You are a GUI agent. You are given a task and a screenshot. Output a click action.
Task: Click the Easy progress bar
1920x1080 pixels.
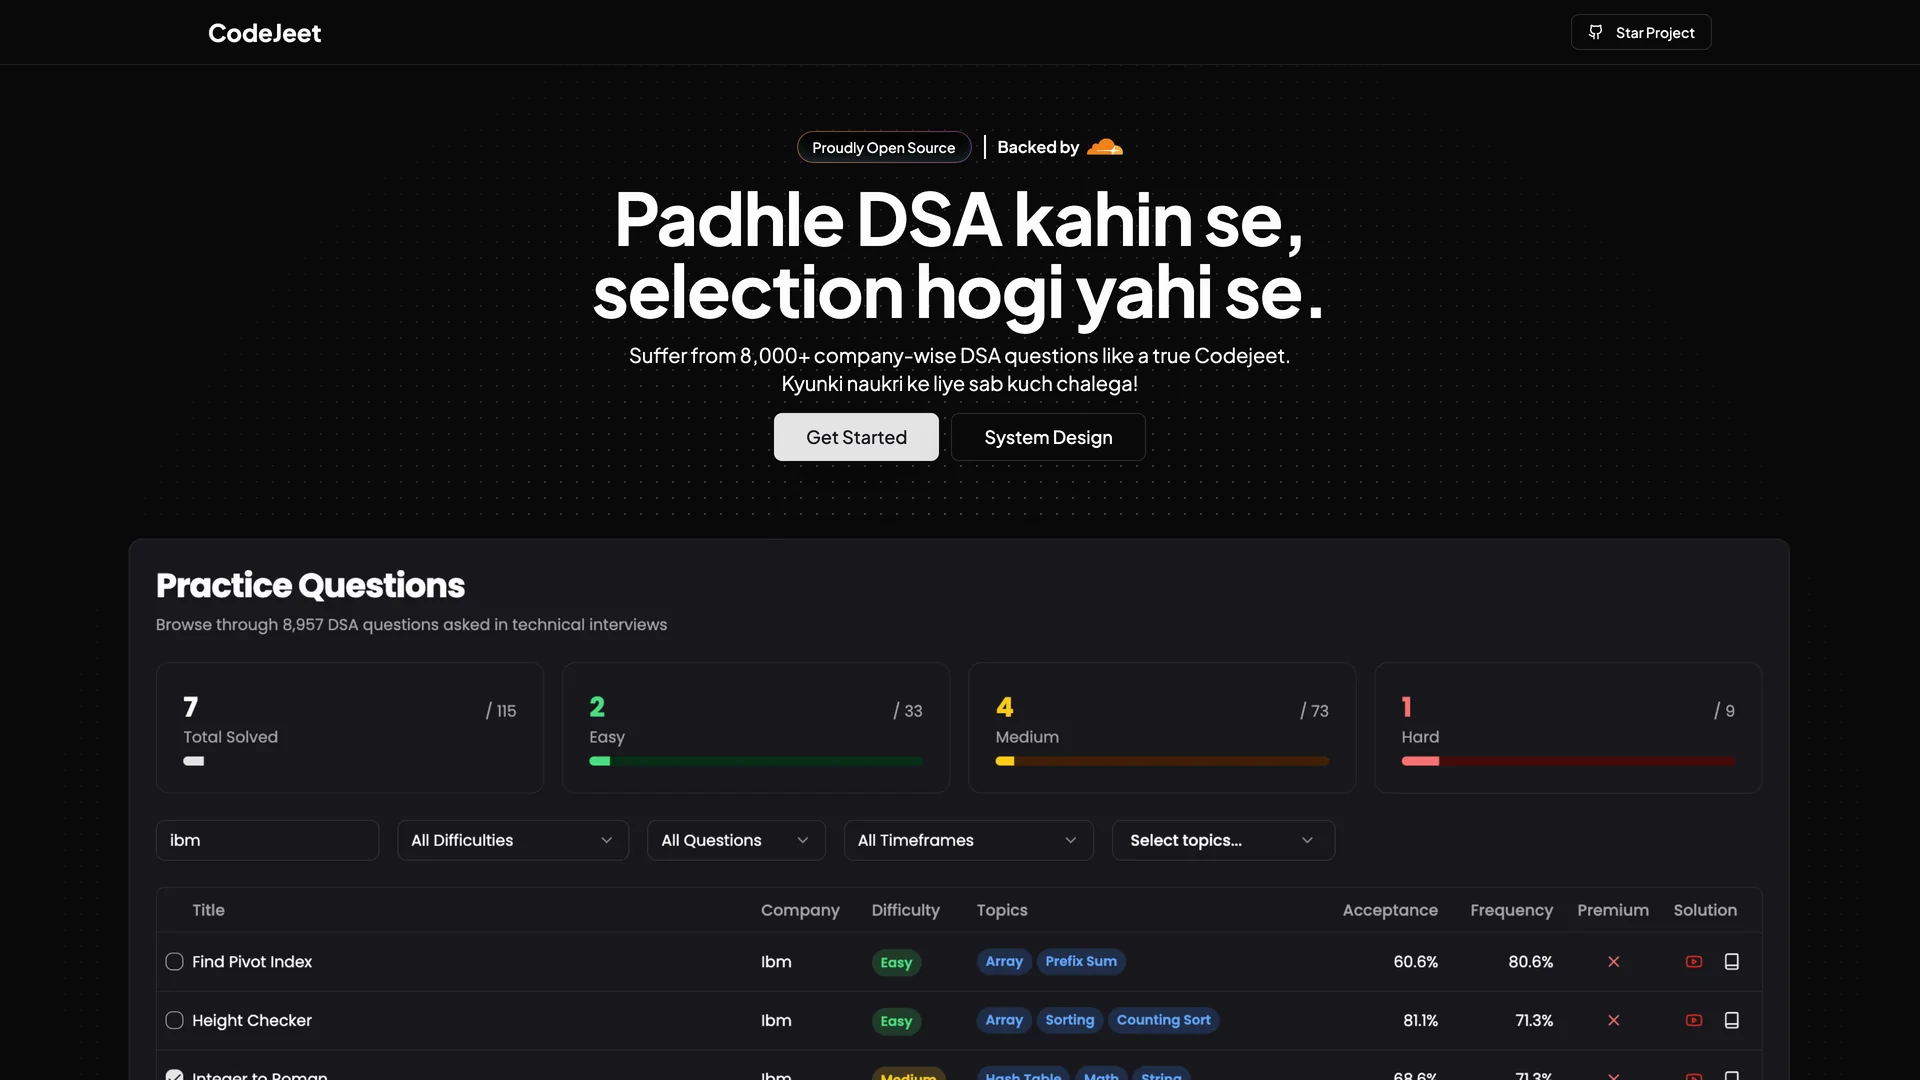tap(755, 761)
